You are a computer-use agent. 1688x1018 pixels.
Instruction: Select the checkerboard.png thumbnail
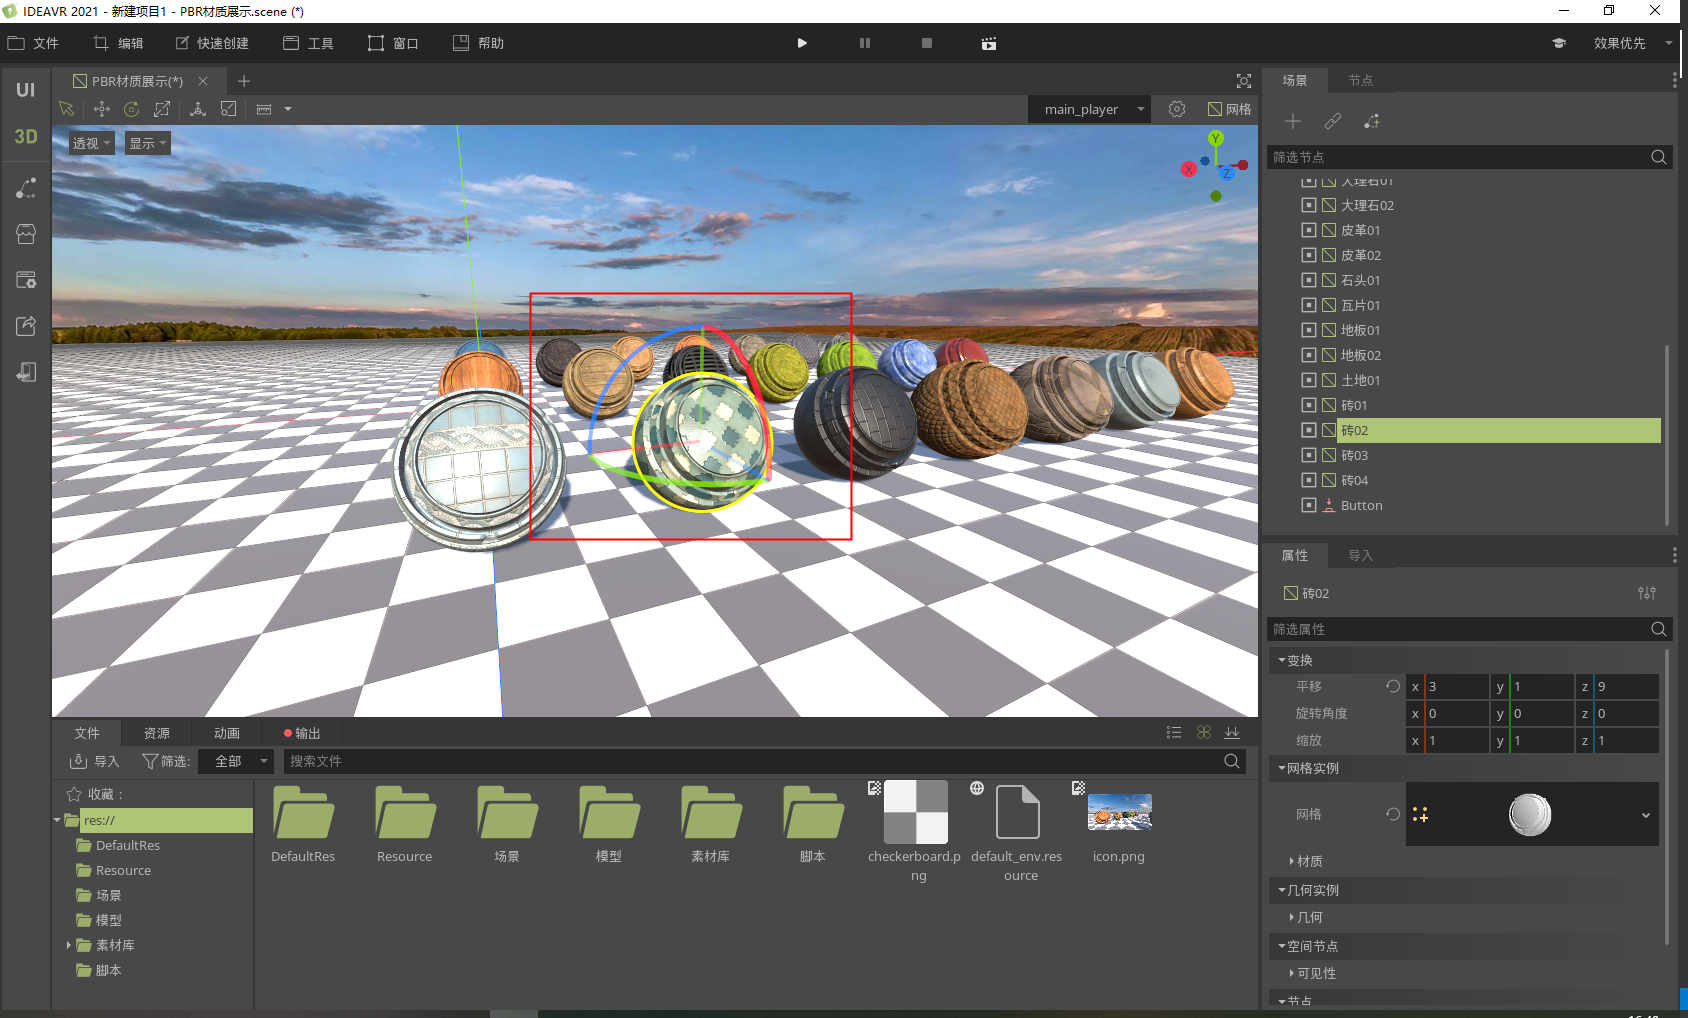pos(917,812)
